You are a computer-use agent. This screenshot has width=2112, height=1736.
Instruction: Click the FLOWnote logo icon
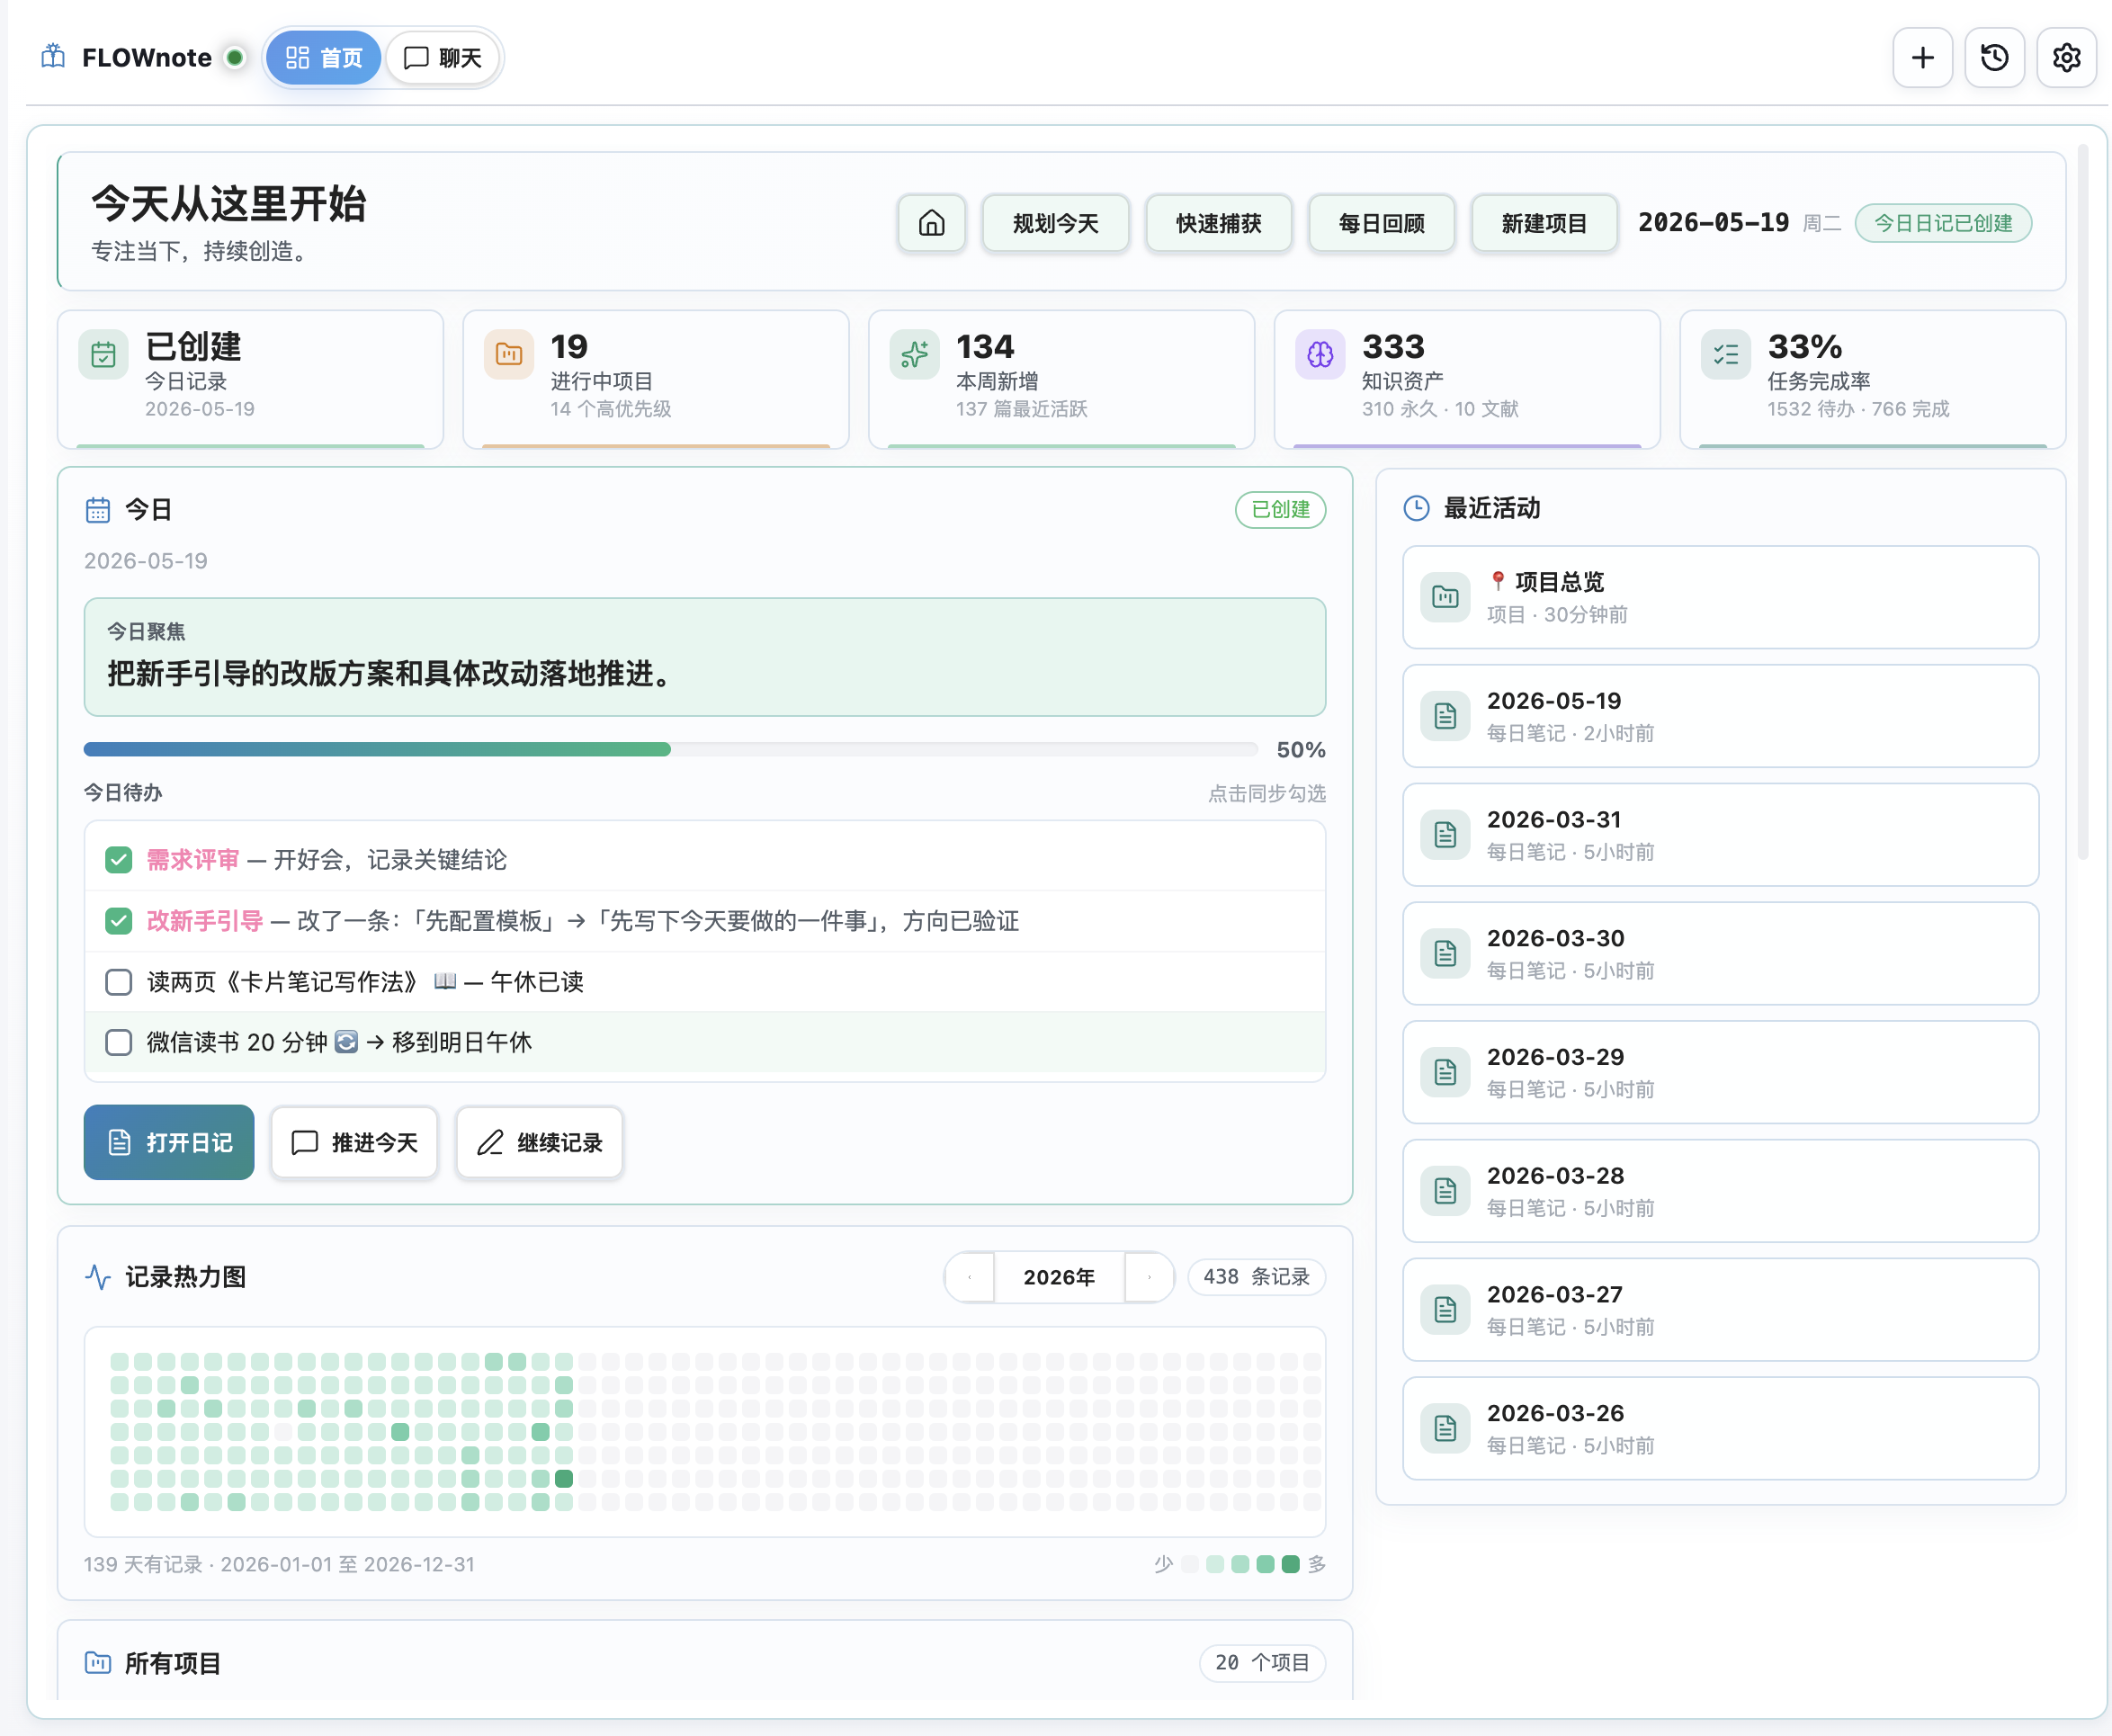[x=53, y=57]
